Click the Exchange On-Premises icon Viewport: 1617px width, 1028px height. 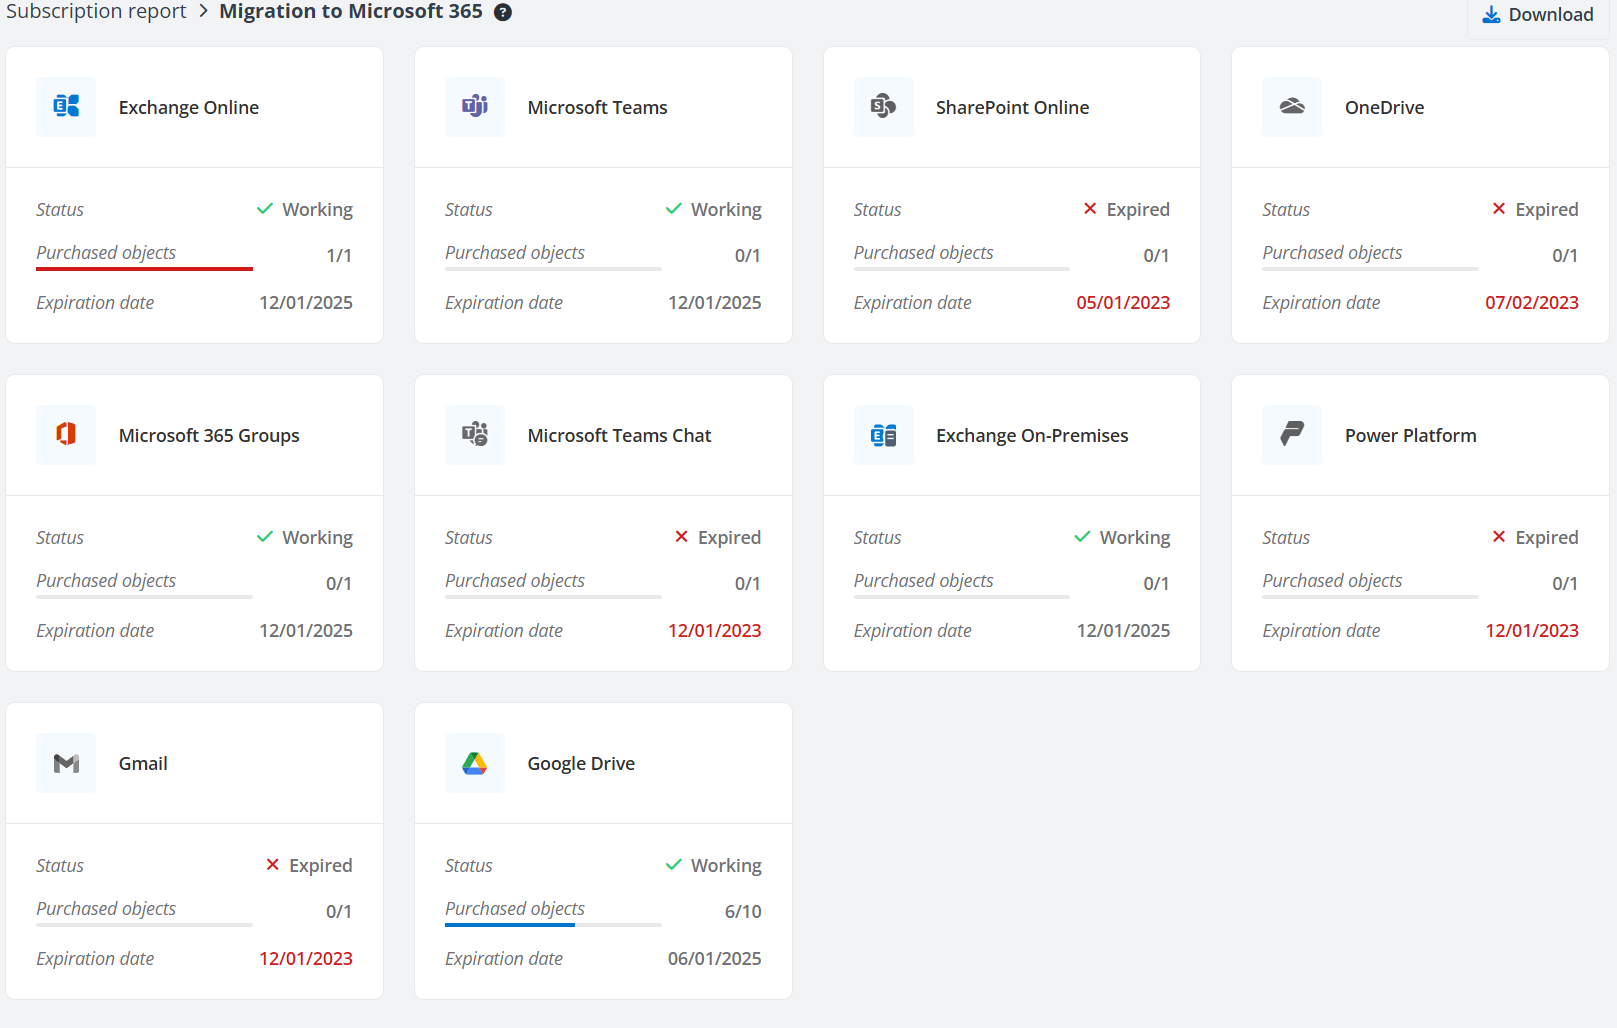[883, 435]
